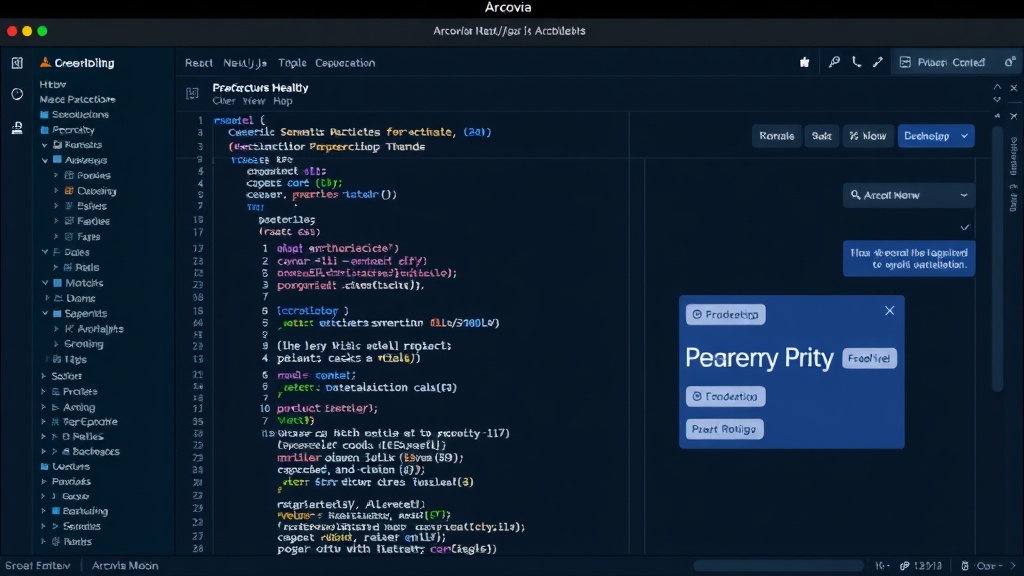Screen dimensions: 1024x576
Task: Select the Fayes tree item
Action: pos(88,237)
